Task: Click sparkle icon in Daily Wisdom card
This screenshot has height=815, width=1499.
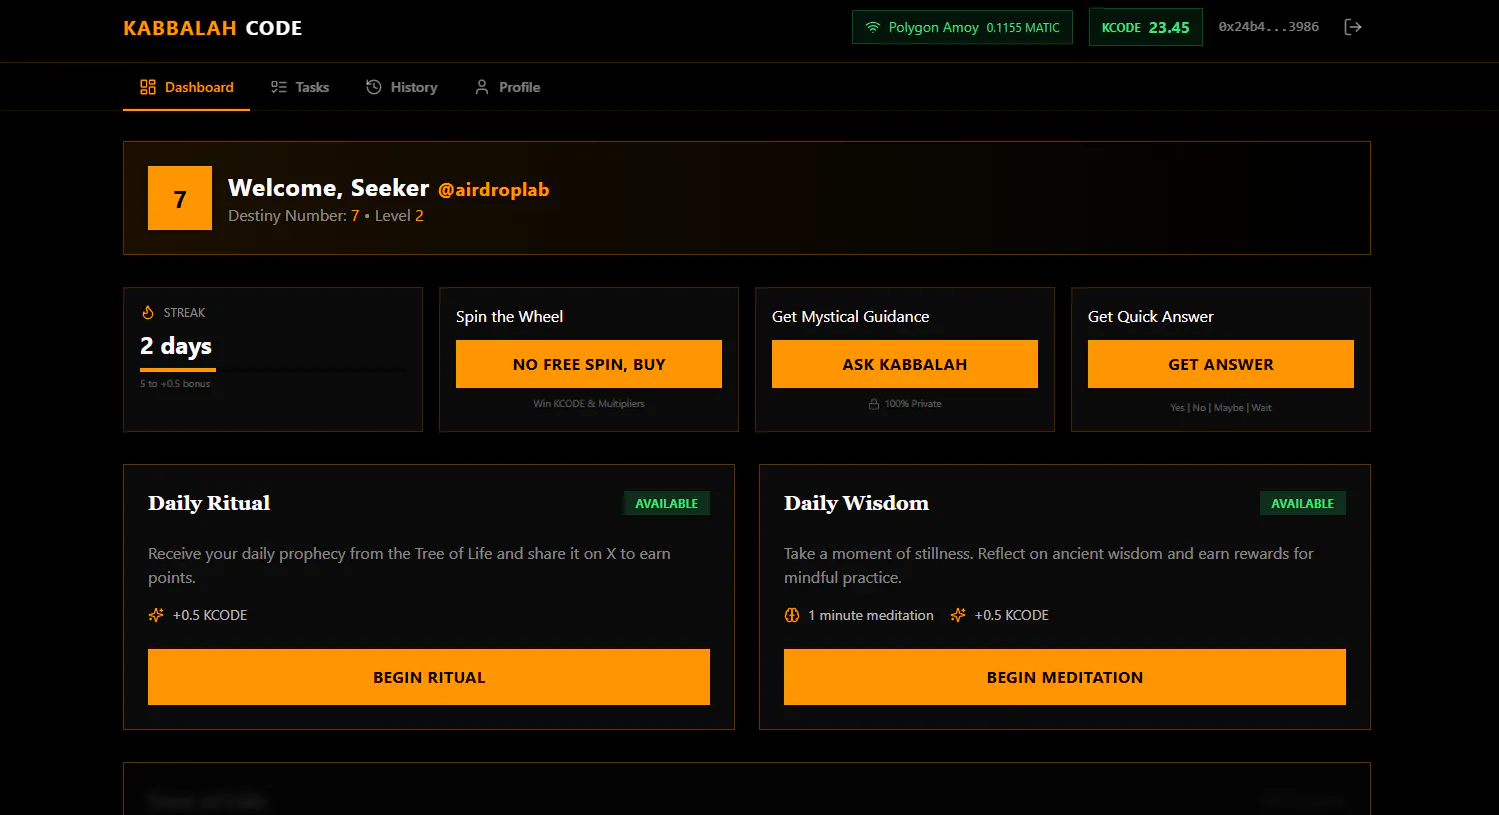Action: 958,615
